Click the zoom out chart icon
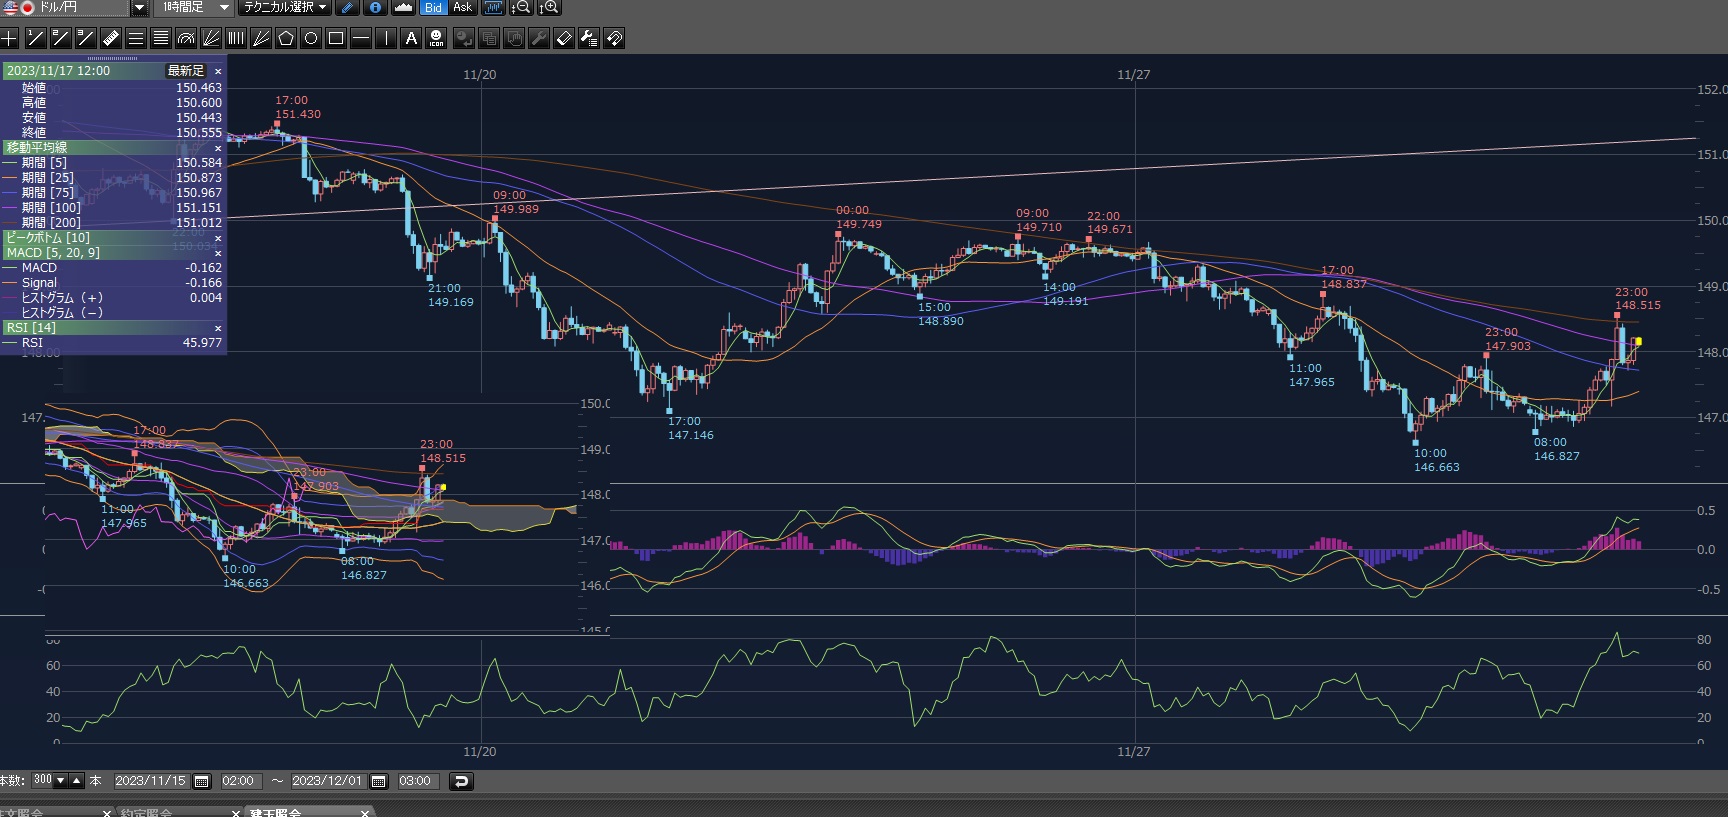Image resolution: width=1728 pixels, height=817 pixels. pyautogui.click(x=521, y=8)
